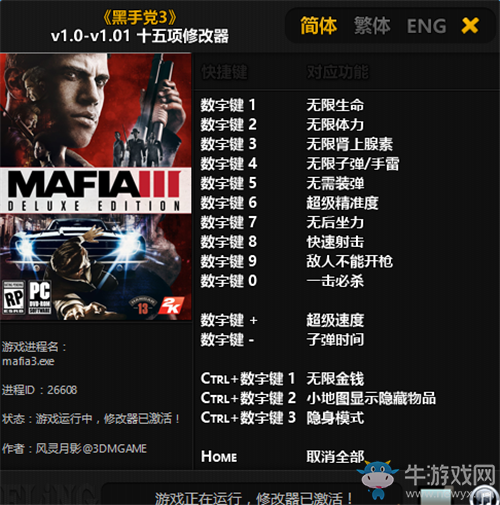Select the 无需装弹 function
The height and width of the screenshot is (505, 500).
pos(335,183)
